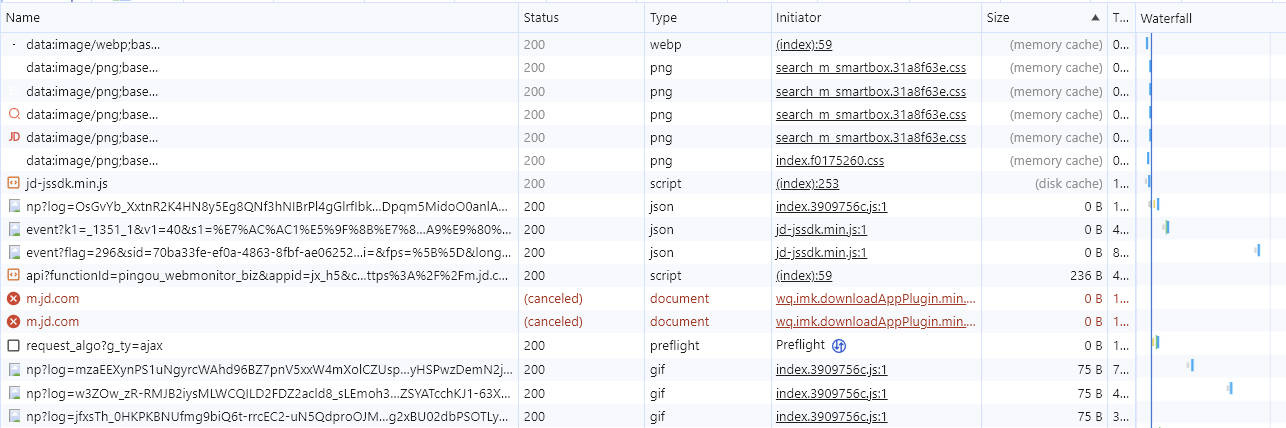Viewport: 1286px width, 428px height.
Task: Click the blank document icon beside request_algo
Action: click(13, 345)
